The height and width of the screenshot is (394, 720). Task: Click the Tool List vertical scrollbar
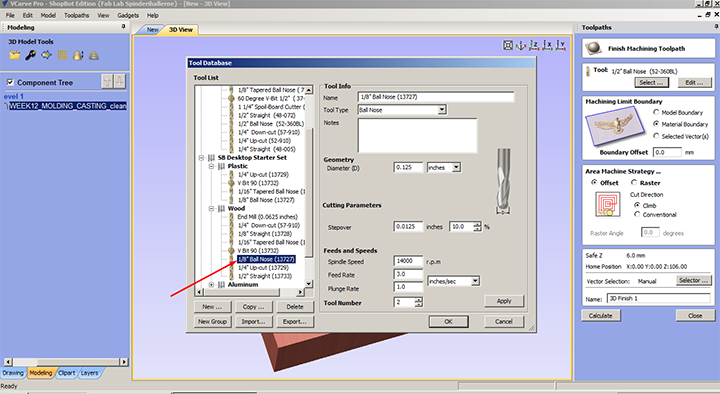pos(309,187)
